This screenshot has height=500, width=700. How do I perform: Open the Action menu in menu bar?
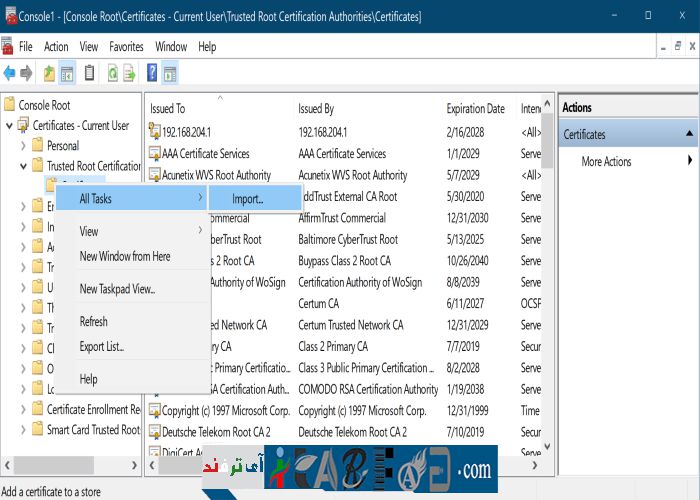pyautogui.click(x=56, y=47)
